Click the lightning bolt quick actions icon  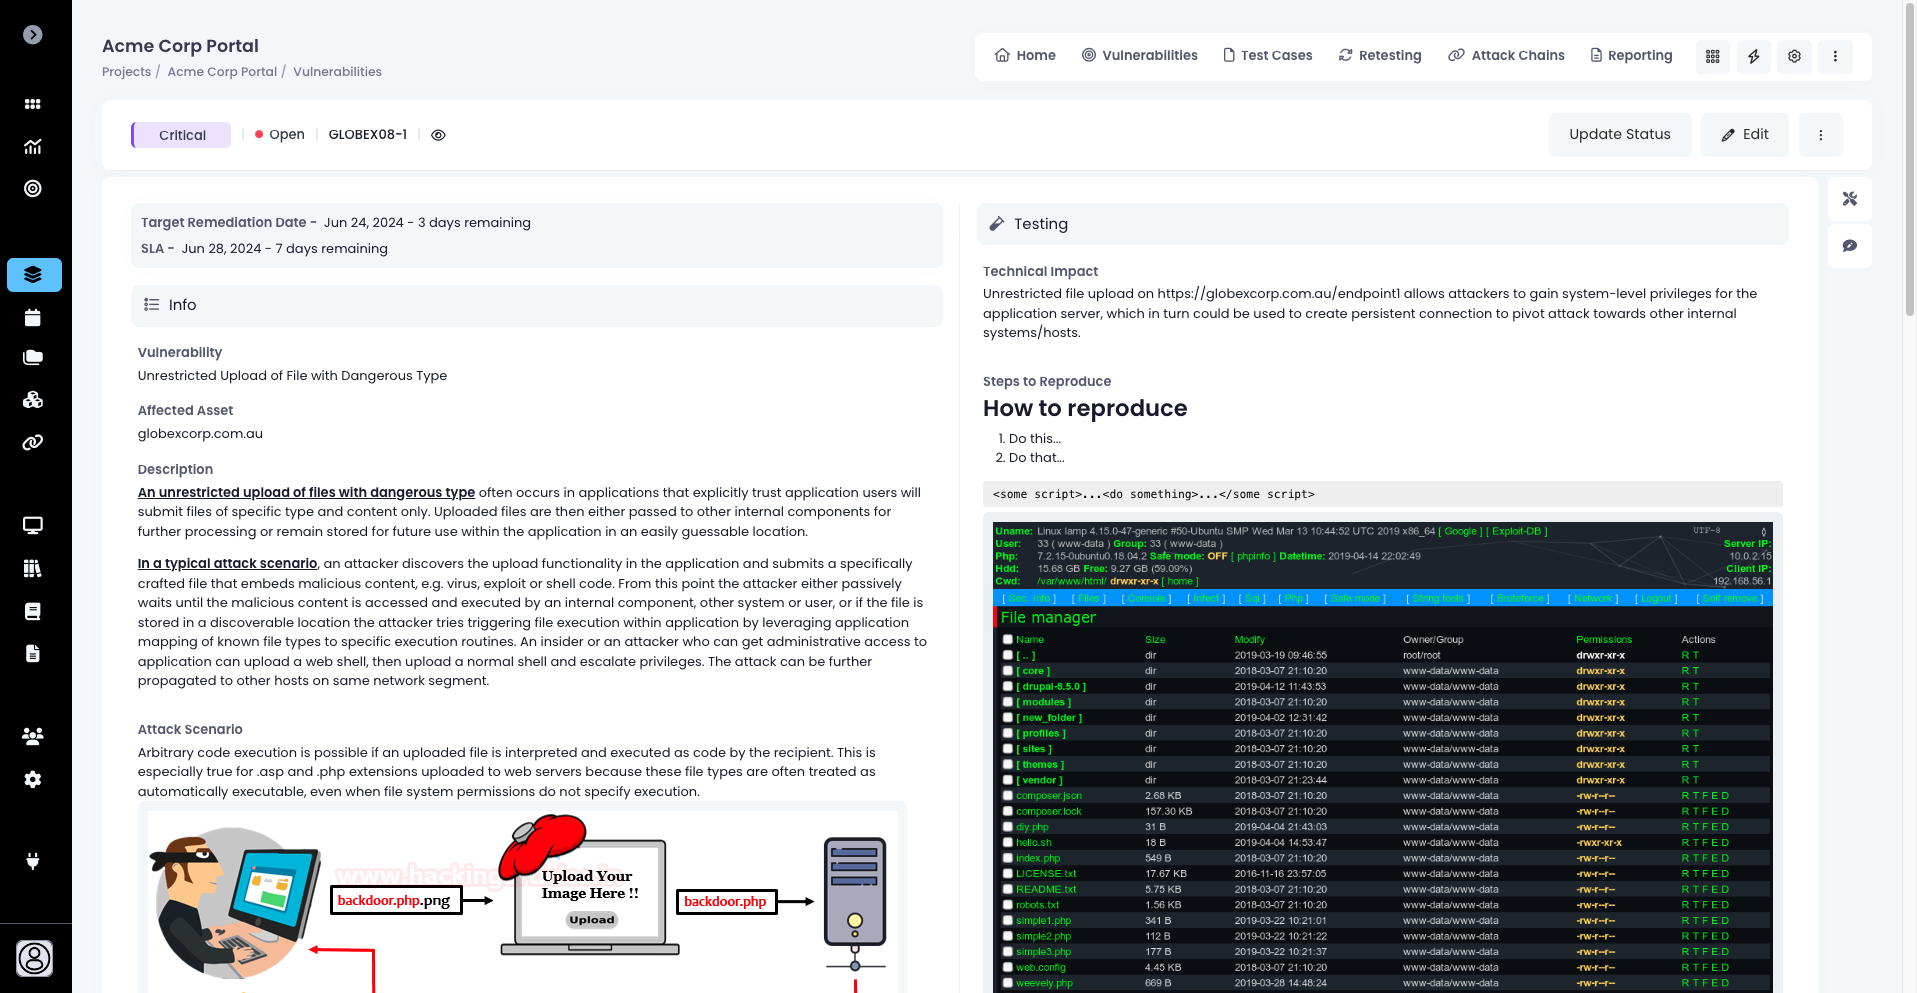[1753, 56]
